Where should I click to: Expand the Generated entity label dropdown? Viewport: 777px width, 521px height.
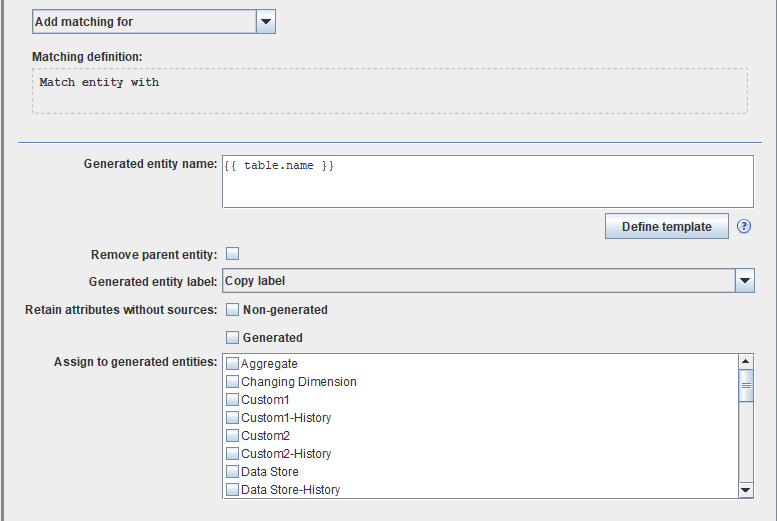point(744,281)
